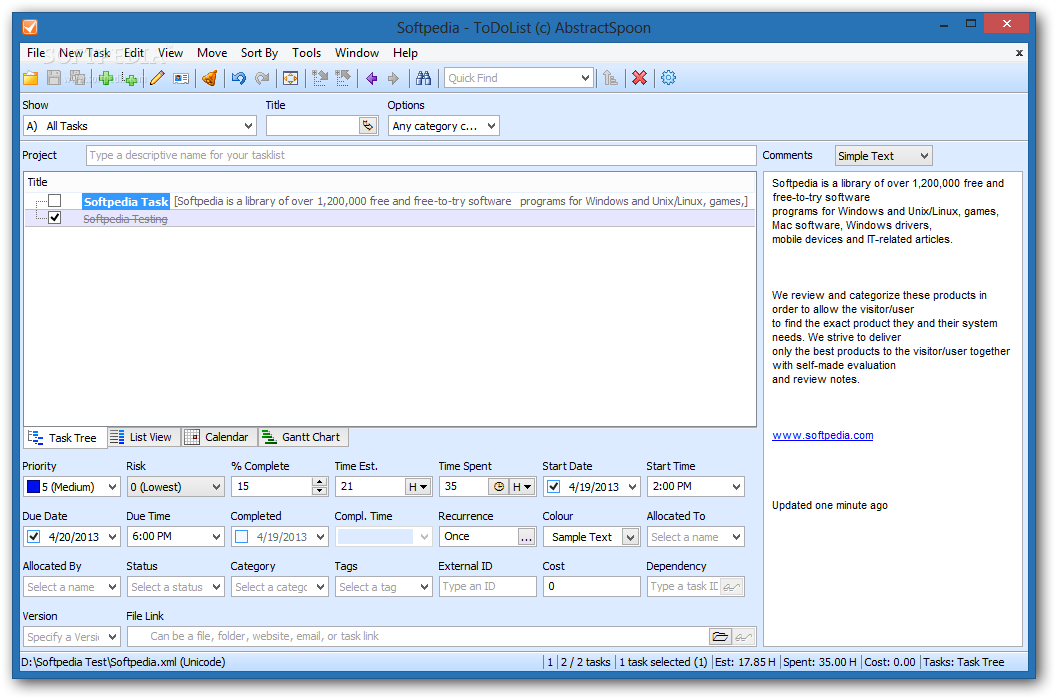Open the Version specify dropdown

pyautogui.click(x=71, y=636)
